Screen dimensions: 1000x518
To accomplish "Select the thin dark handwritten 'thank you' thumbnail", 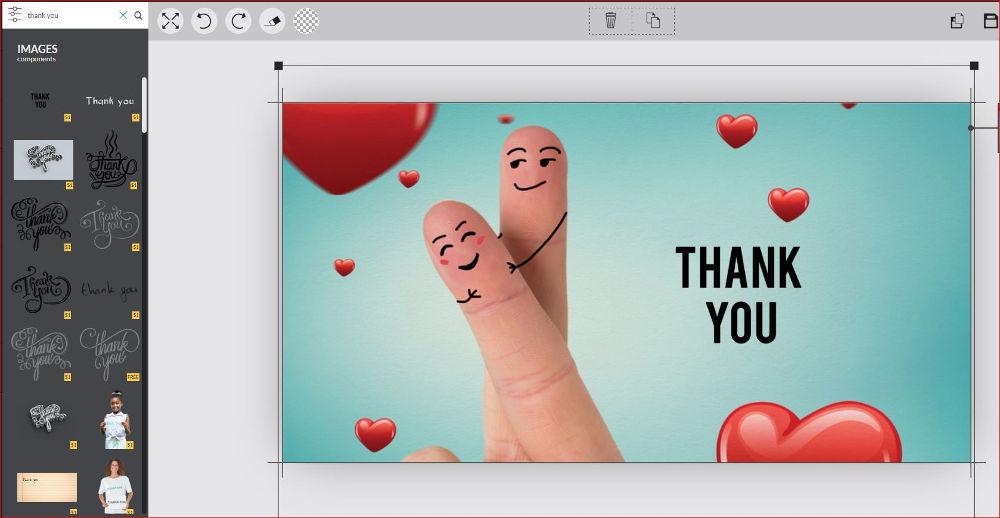I will point(110,292).
